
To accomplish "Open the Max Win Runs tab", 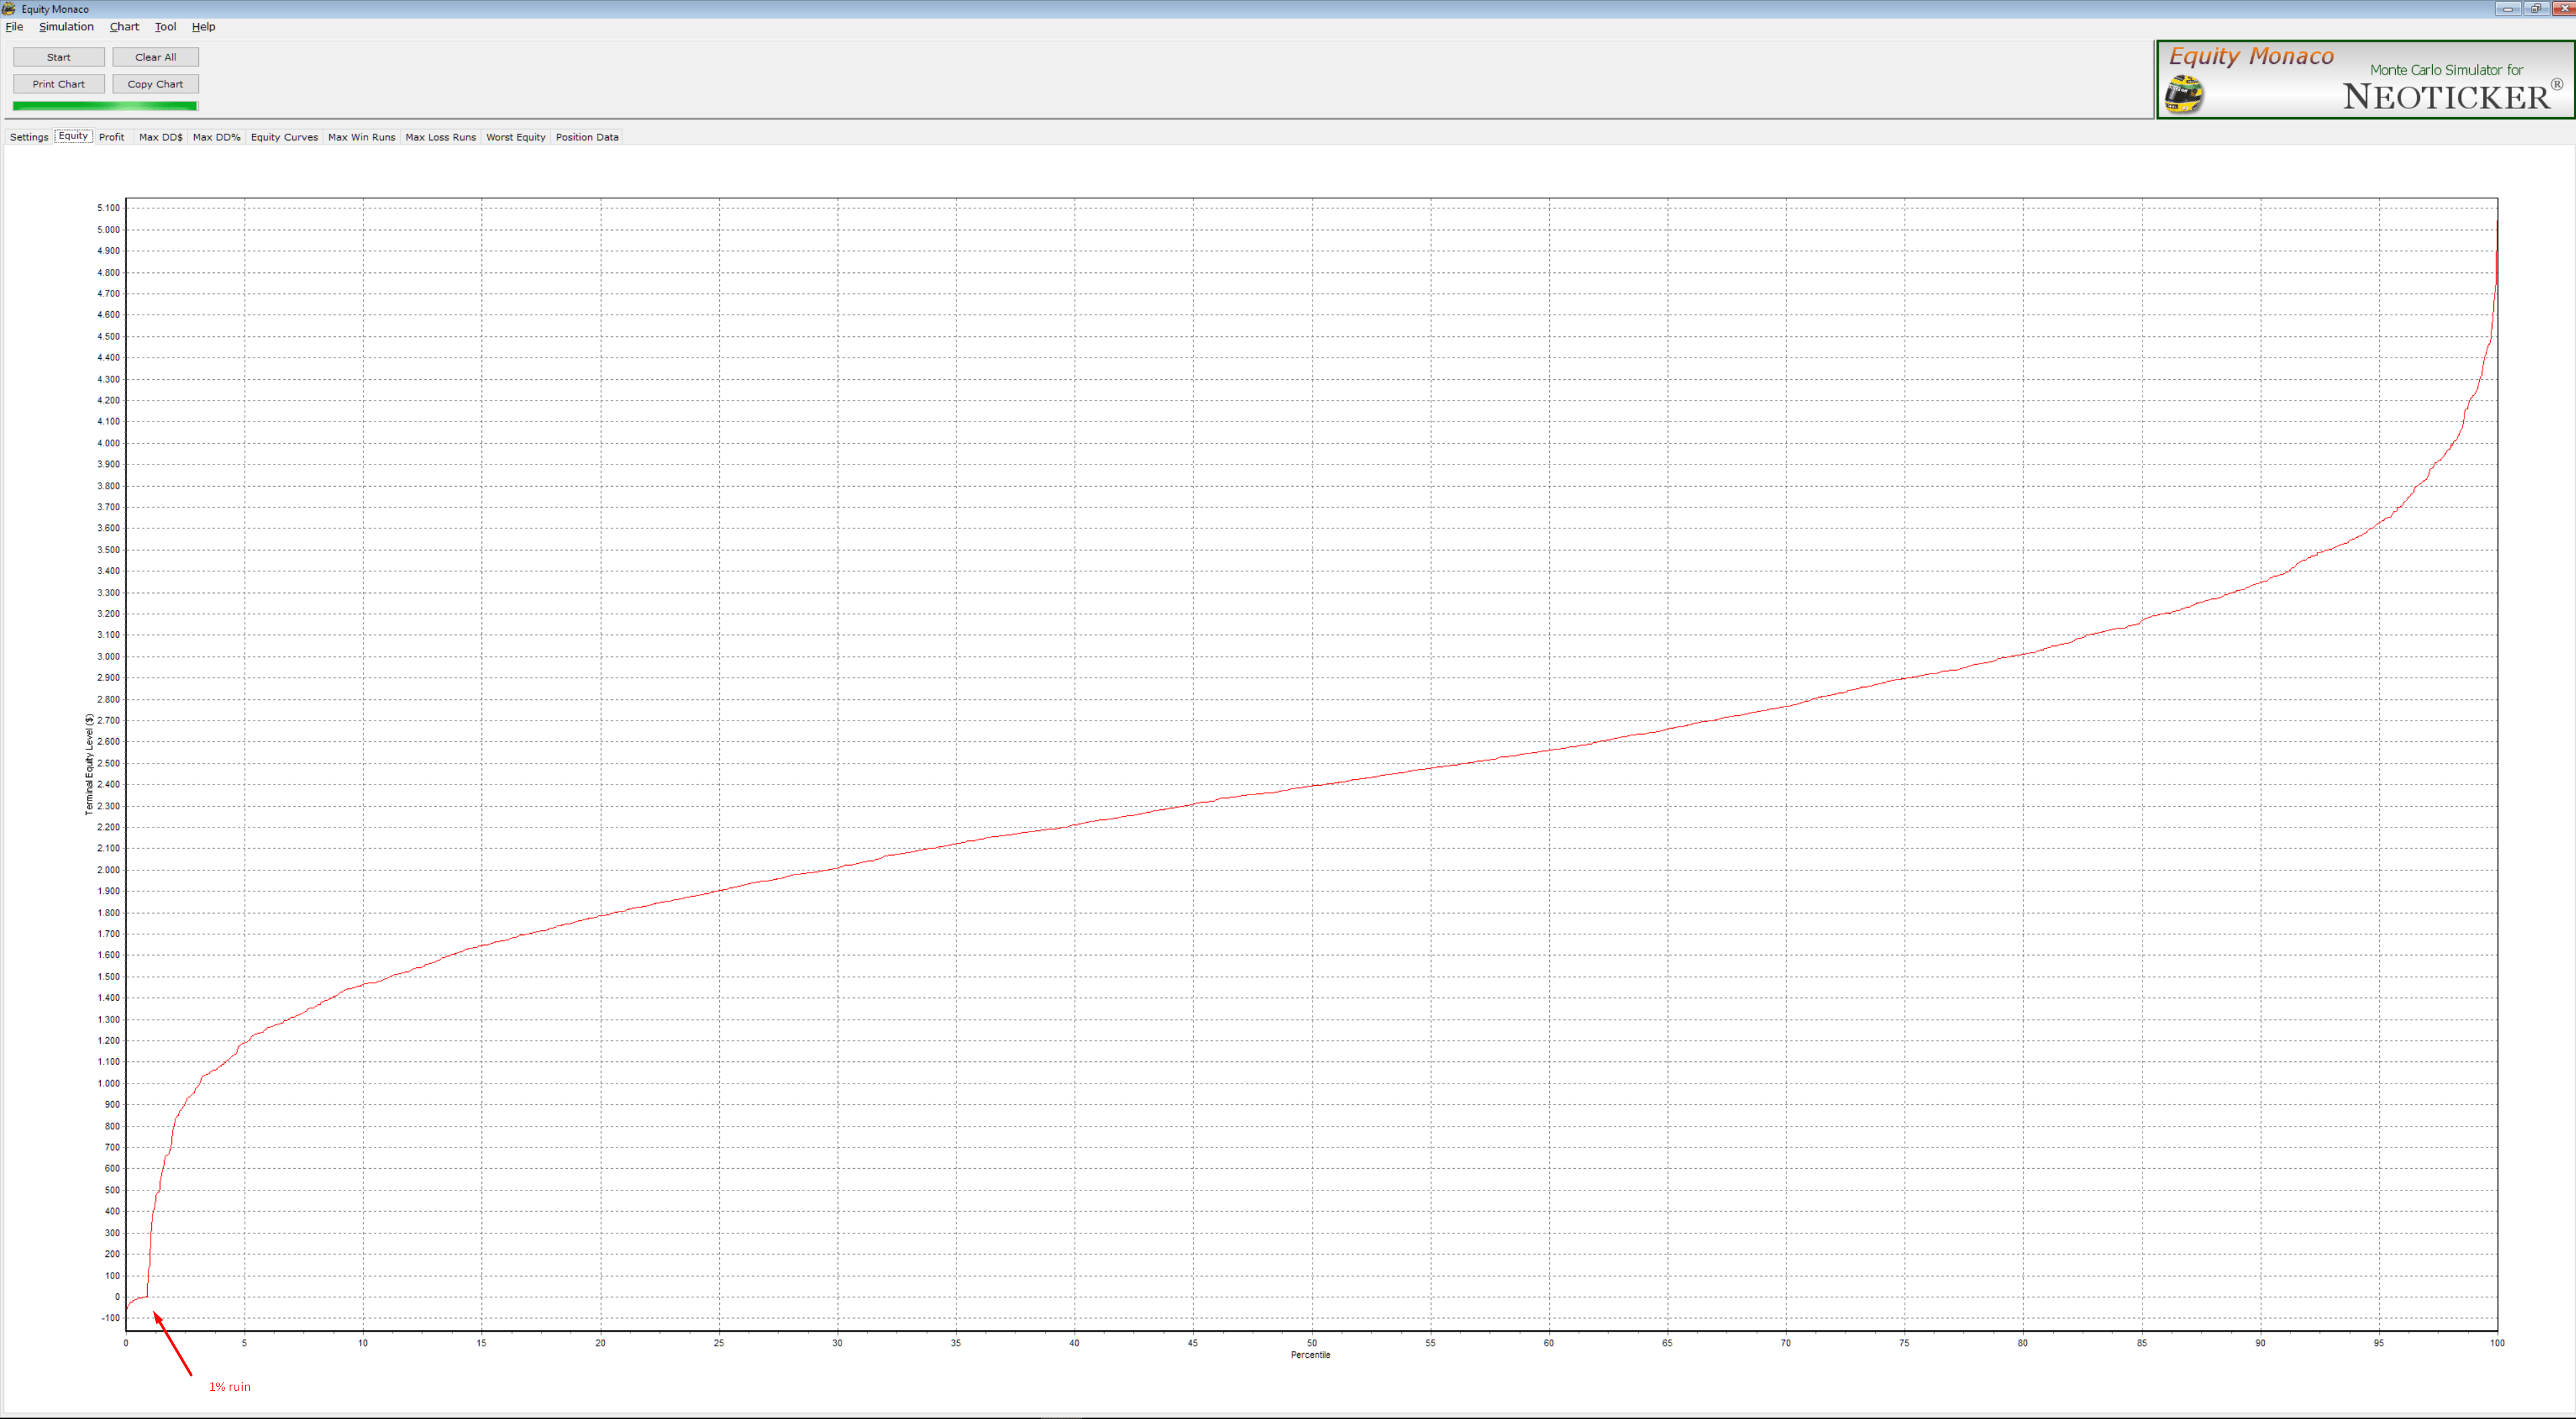I will coord(361,137).
